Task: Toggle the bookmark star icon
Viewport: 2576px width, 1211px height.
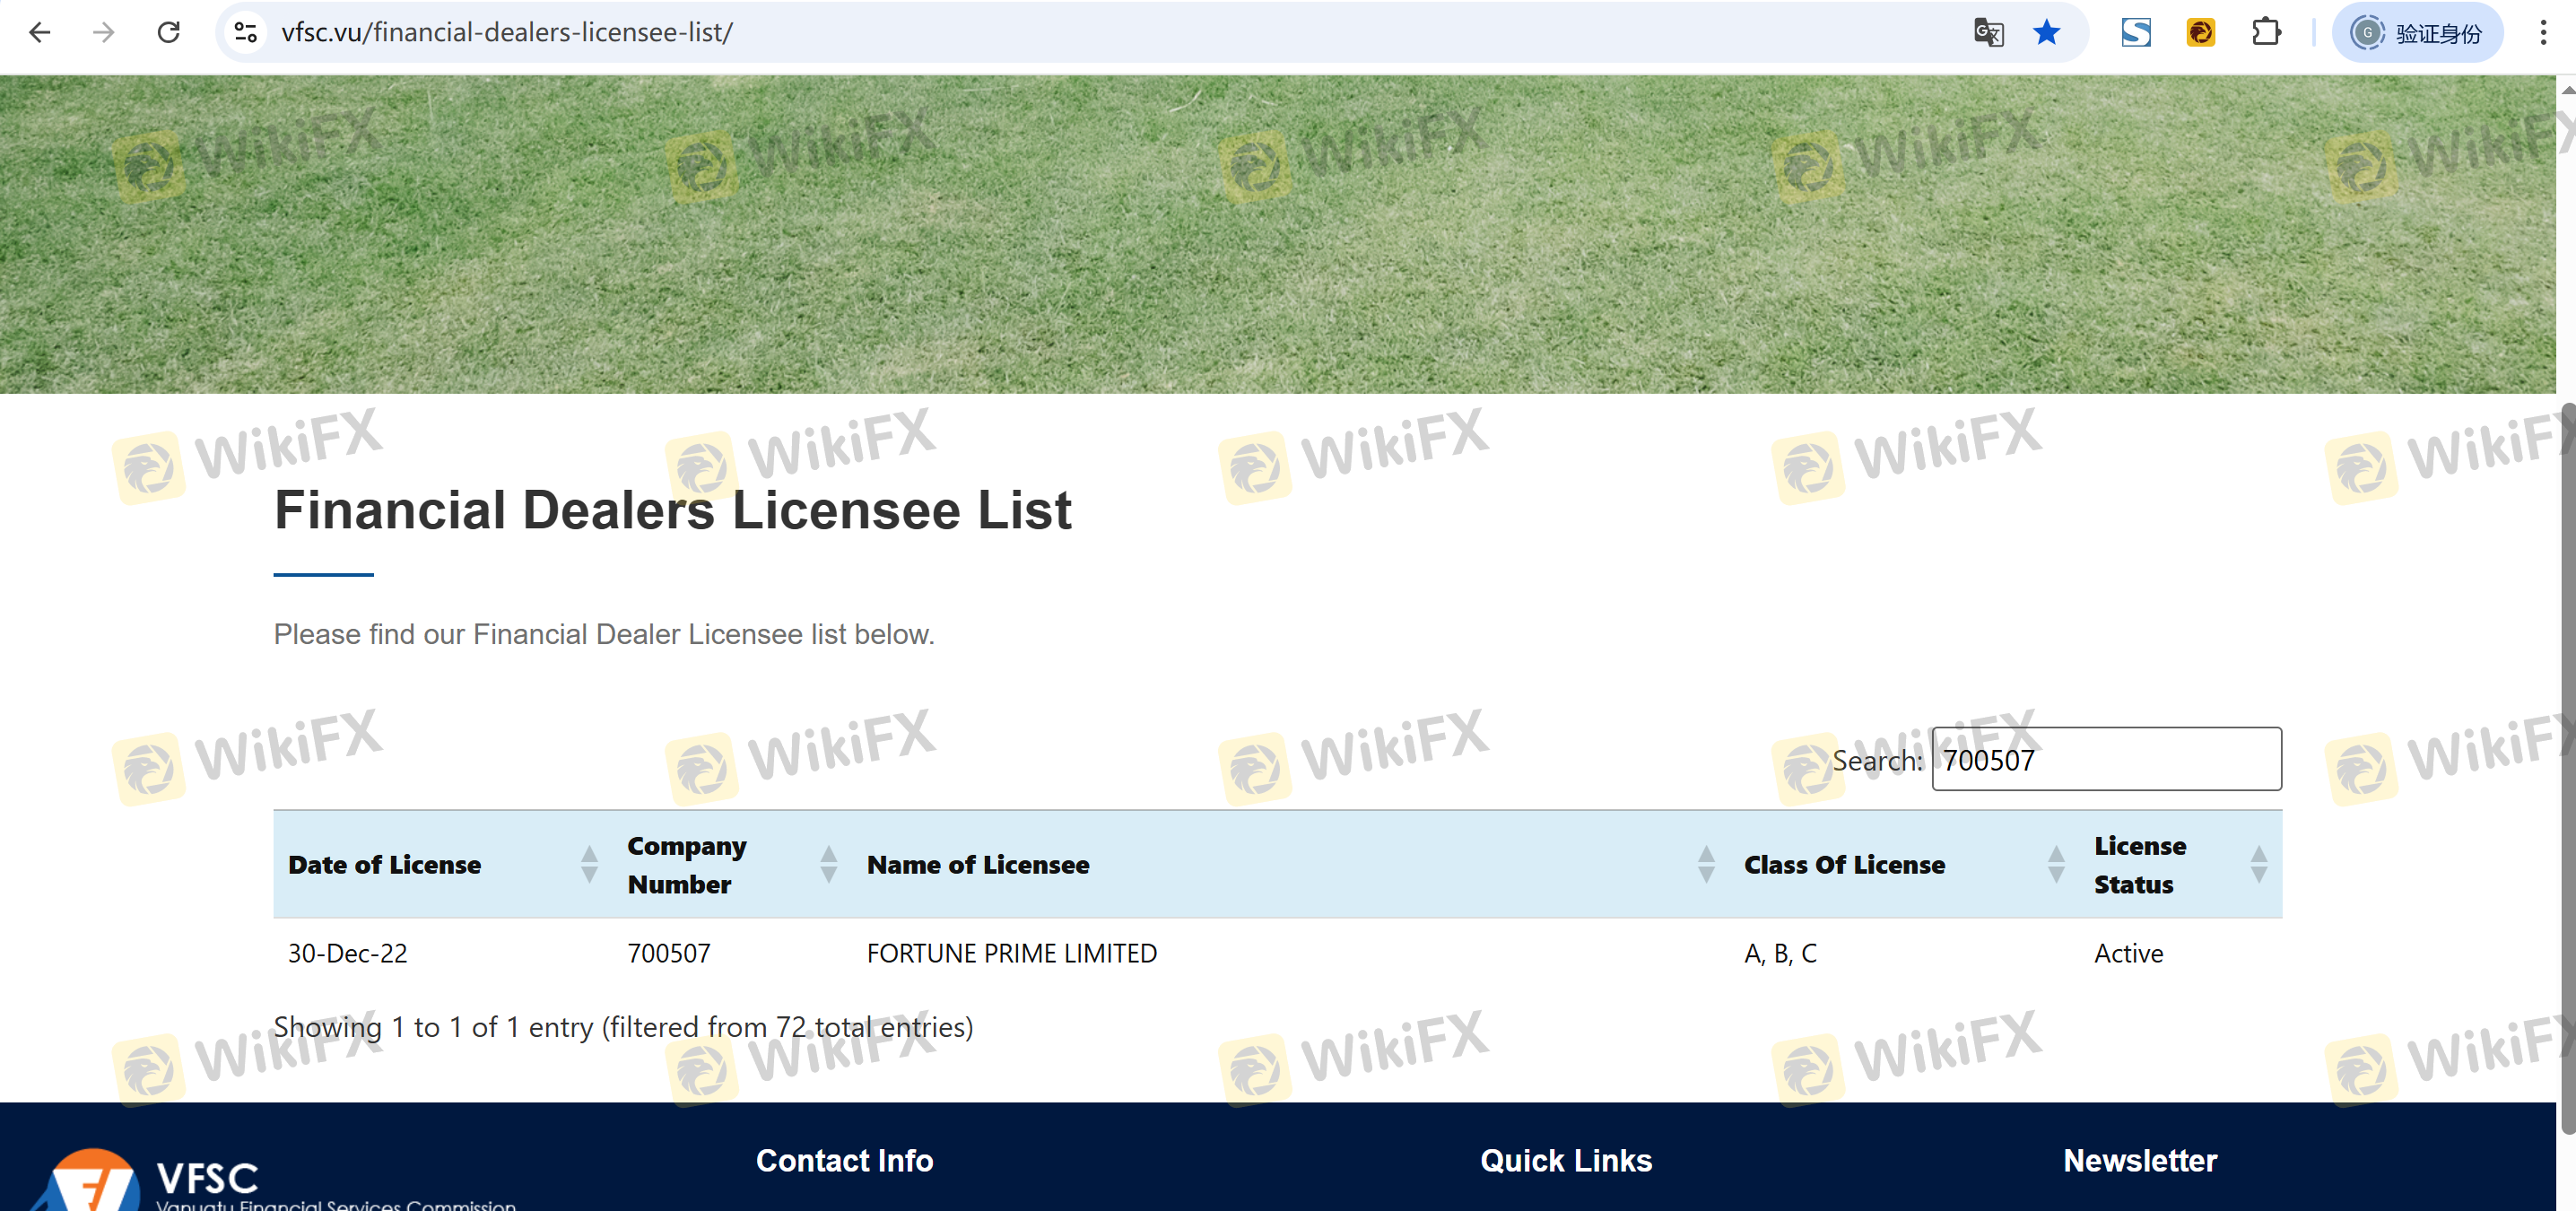Action: [x=2046, y=32]
